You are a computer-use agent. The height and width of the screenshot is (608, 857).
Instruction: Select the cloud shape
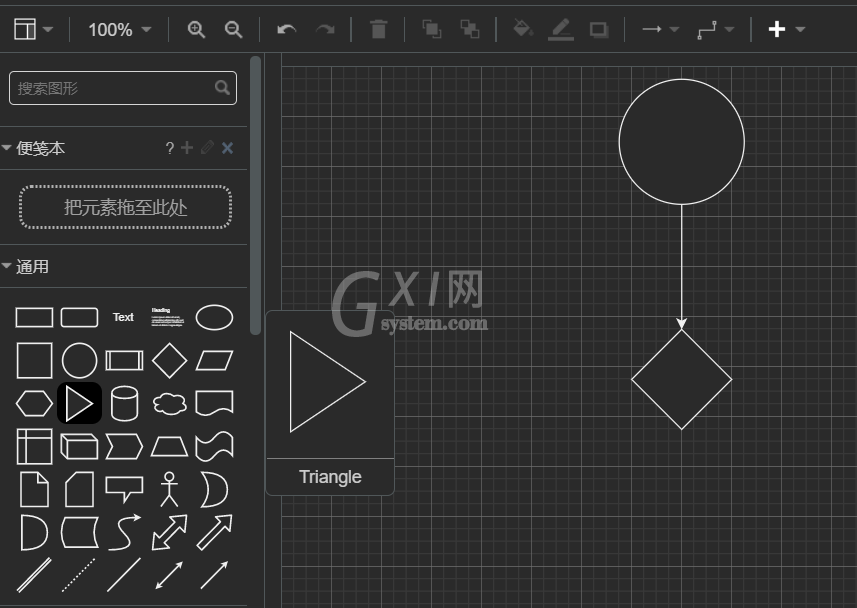coord(169,404)
